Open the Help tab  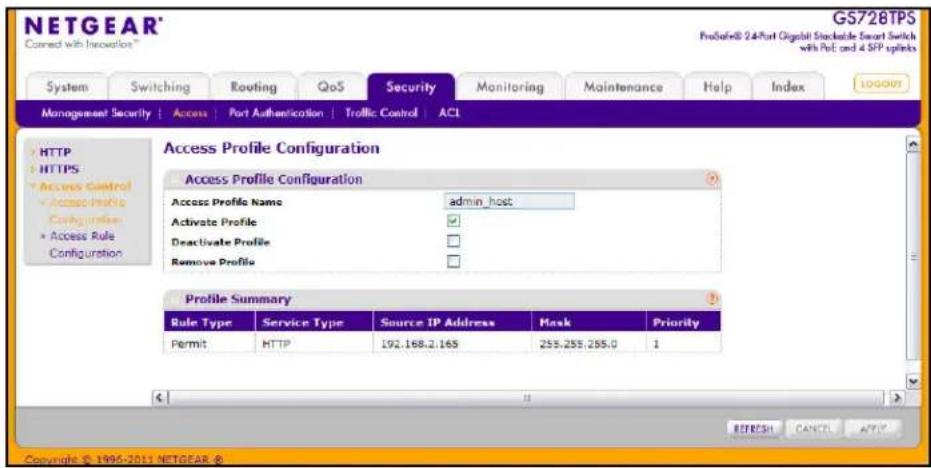click(717, 87)
